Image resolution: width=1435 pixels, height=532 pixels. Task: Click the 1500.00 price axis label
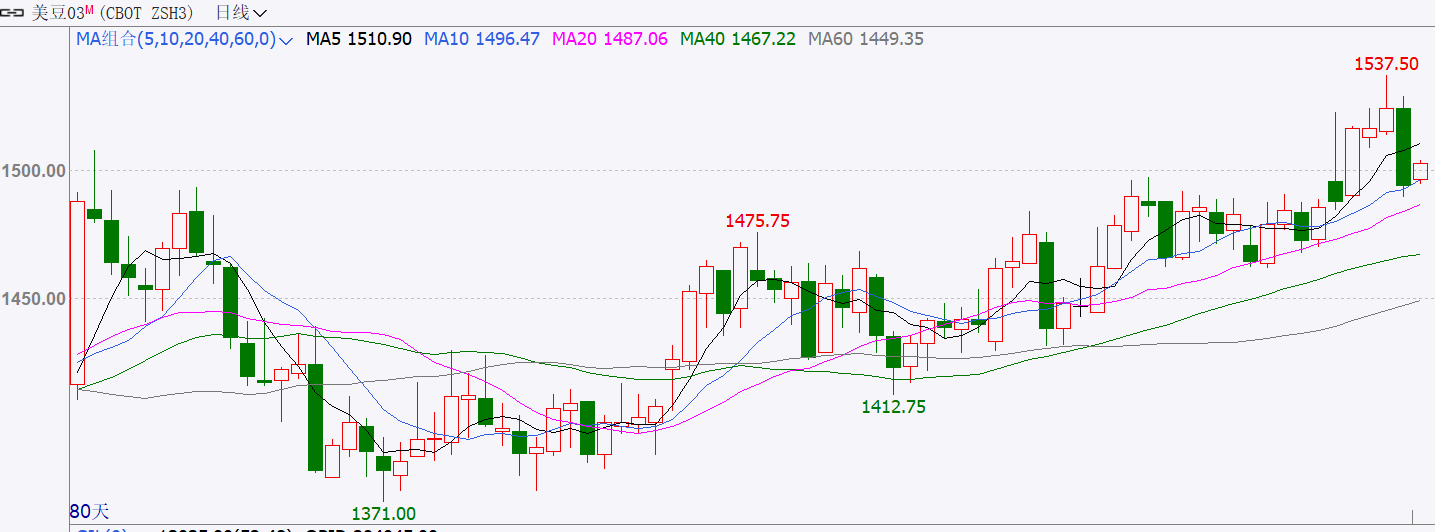33,171
